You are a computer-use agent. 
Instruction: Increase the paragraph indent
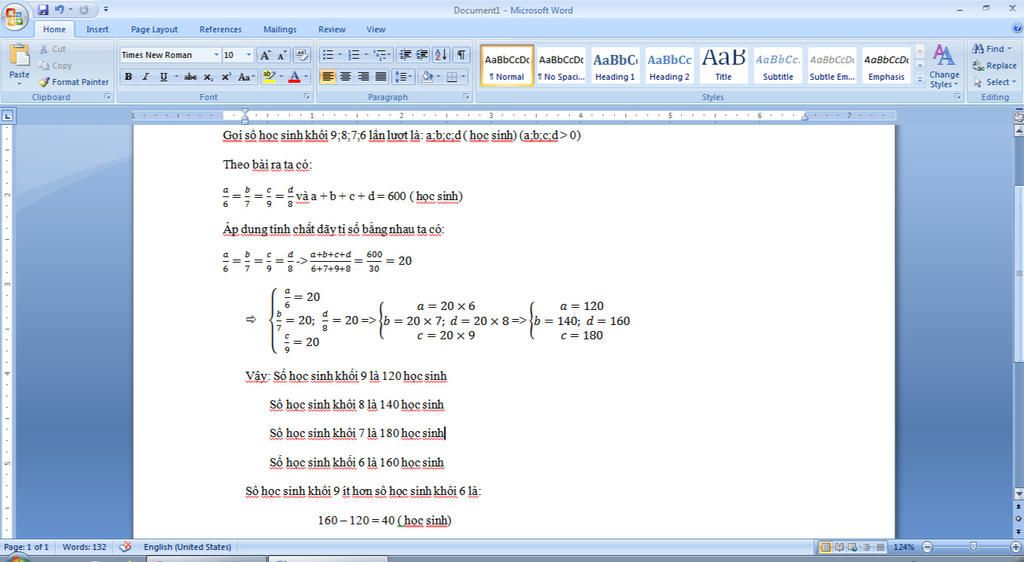pyautogui.click(x=422, y=55)
